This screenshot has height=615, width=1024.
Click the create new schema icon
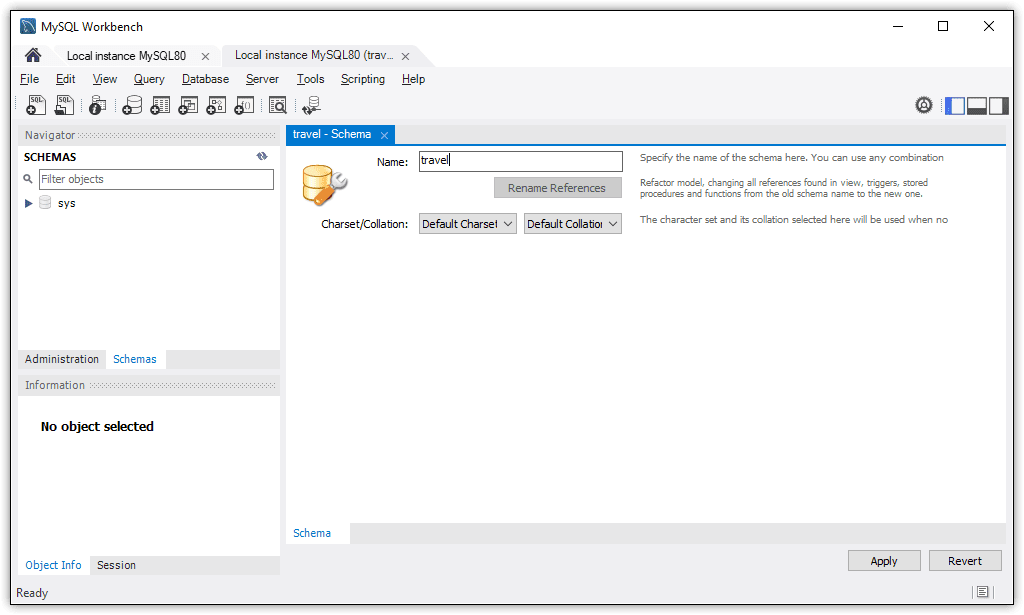click(131, 104)
